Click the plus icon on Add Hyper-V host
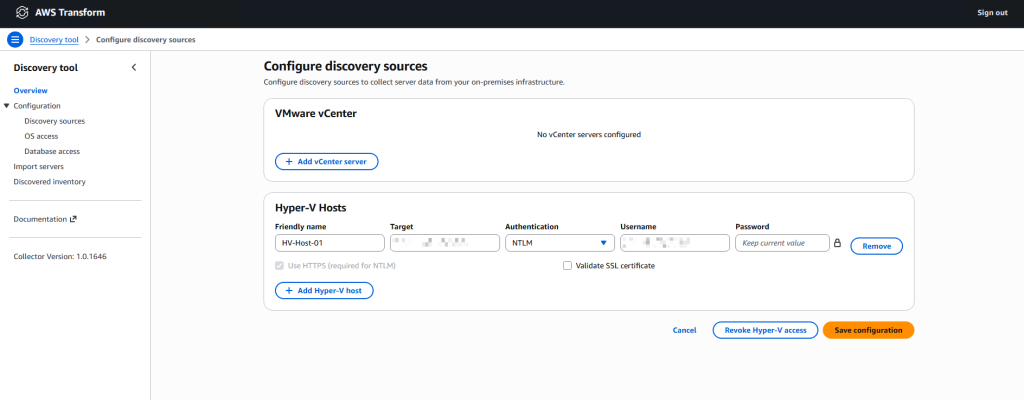The height and width of the screenshot is (400, 1024). [x=289, y=290]
